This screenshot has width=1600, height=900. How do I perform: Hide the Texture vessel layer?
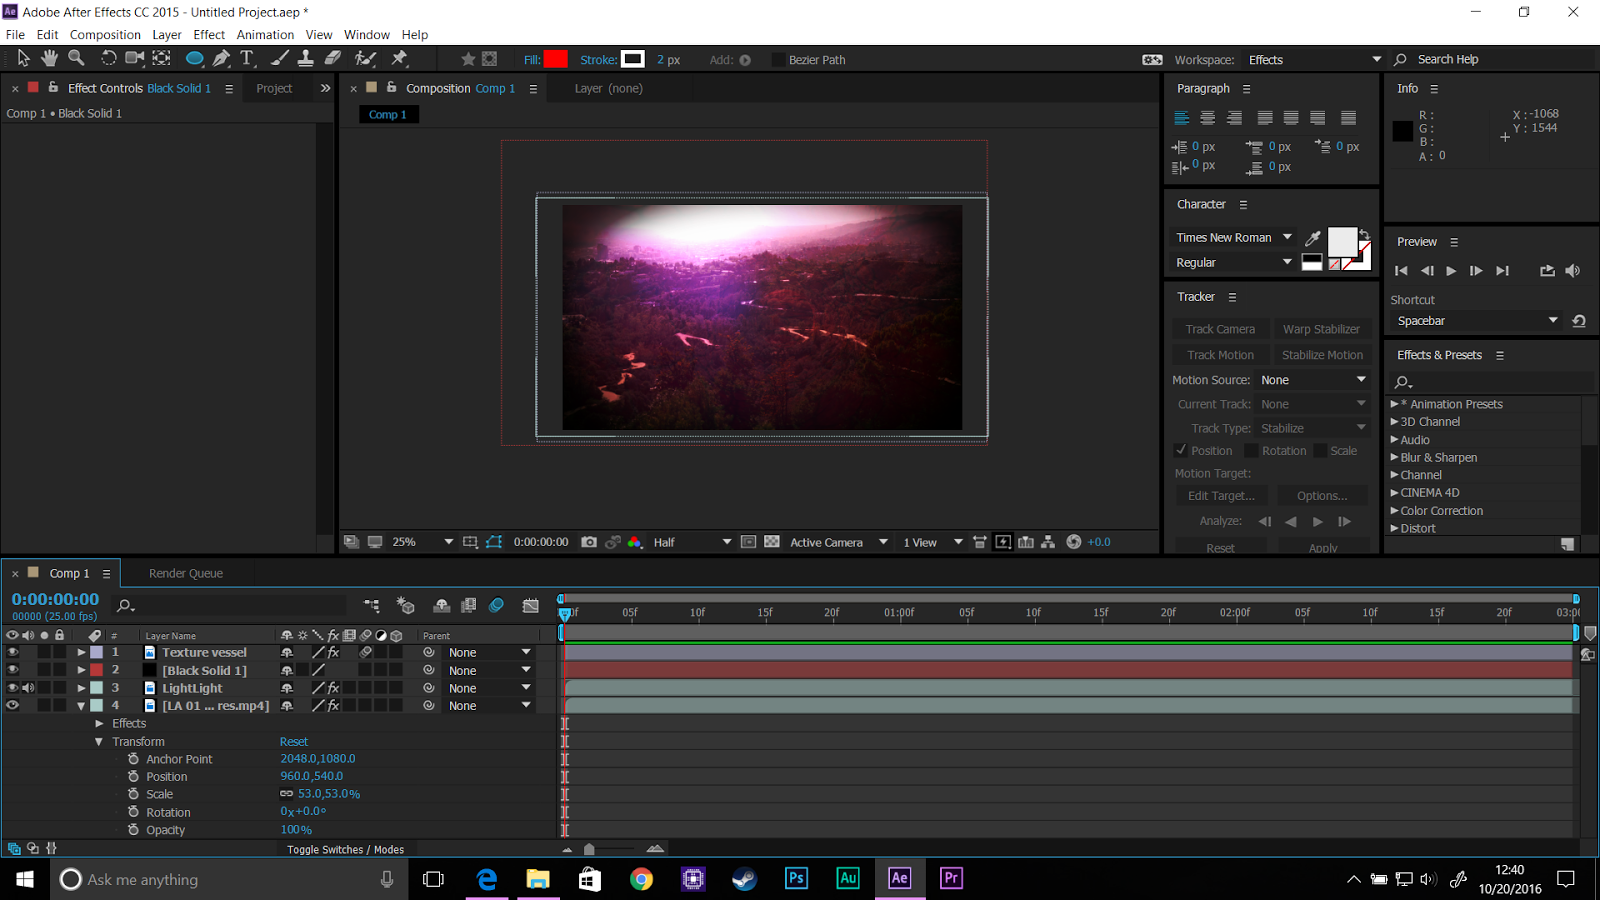[x=13, y=652]
